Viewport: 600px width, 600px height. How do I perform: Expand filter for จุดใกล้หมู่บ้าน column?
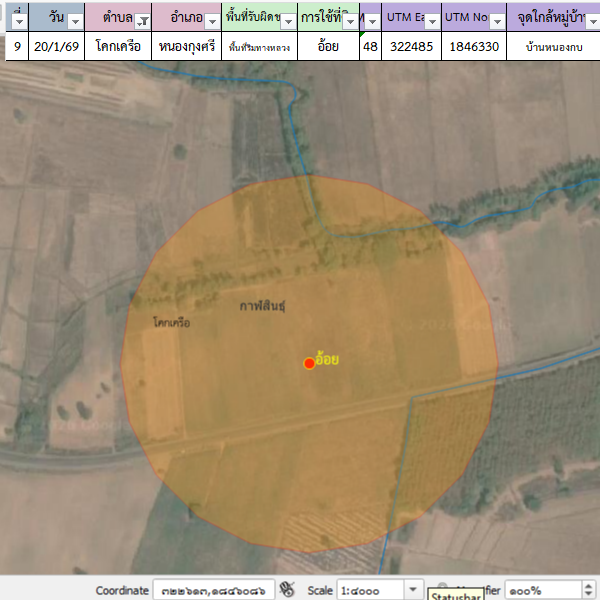[x=590, y=21]
